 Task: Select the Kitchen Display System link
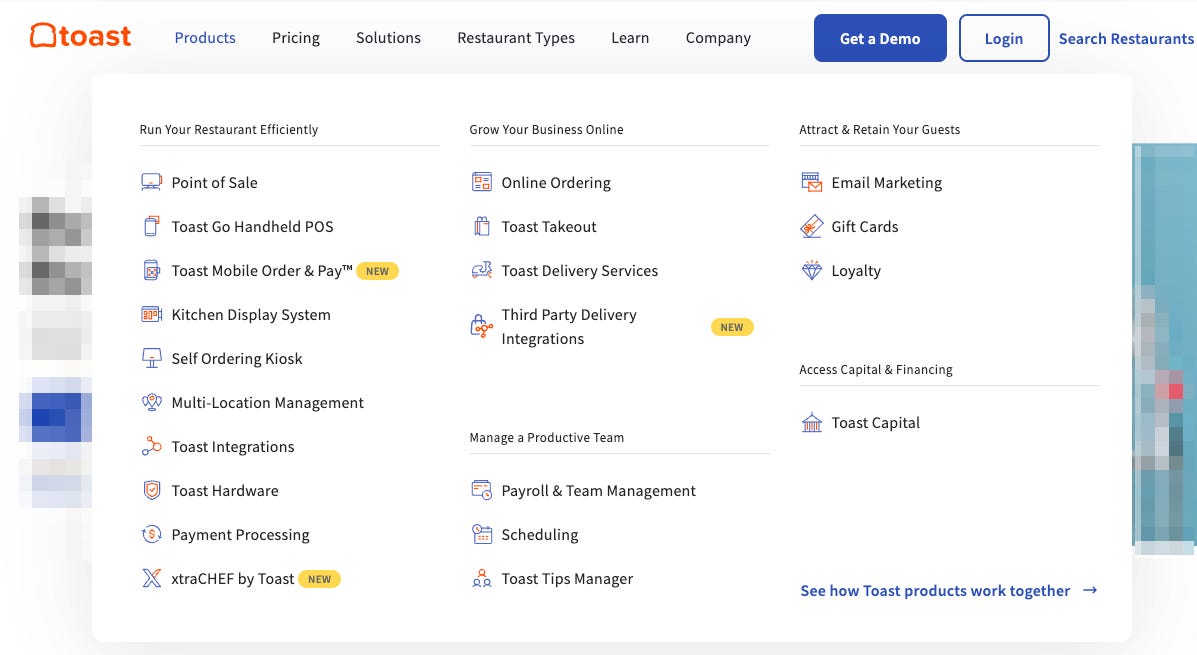(x=250, y=315)
